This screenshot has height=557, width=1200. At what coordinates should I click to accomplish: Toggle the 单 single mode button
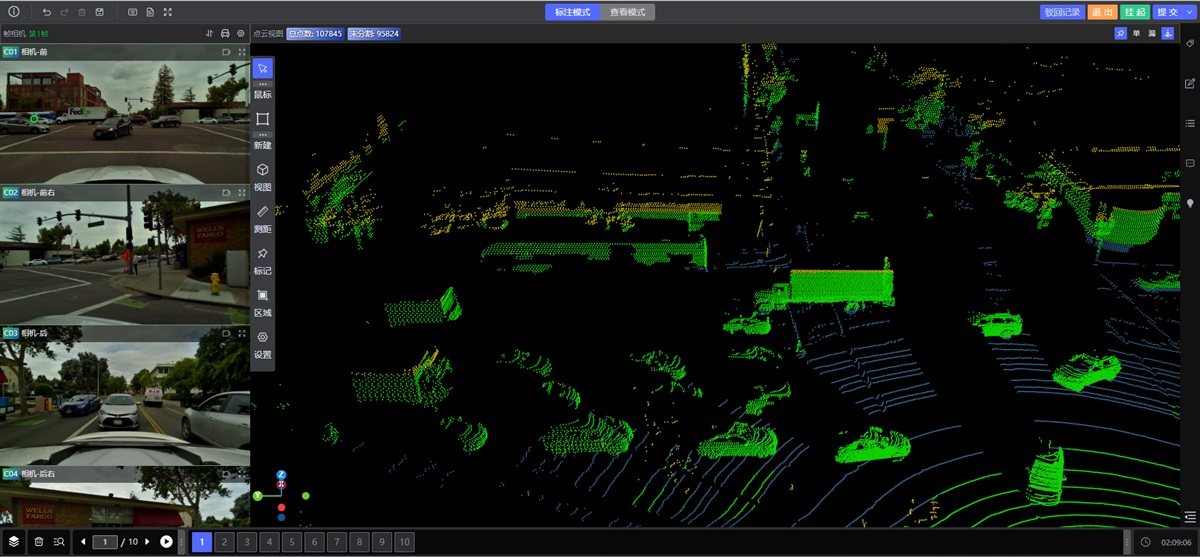tap(1137, 33)
